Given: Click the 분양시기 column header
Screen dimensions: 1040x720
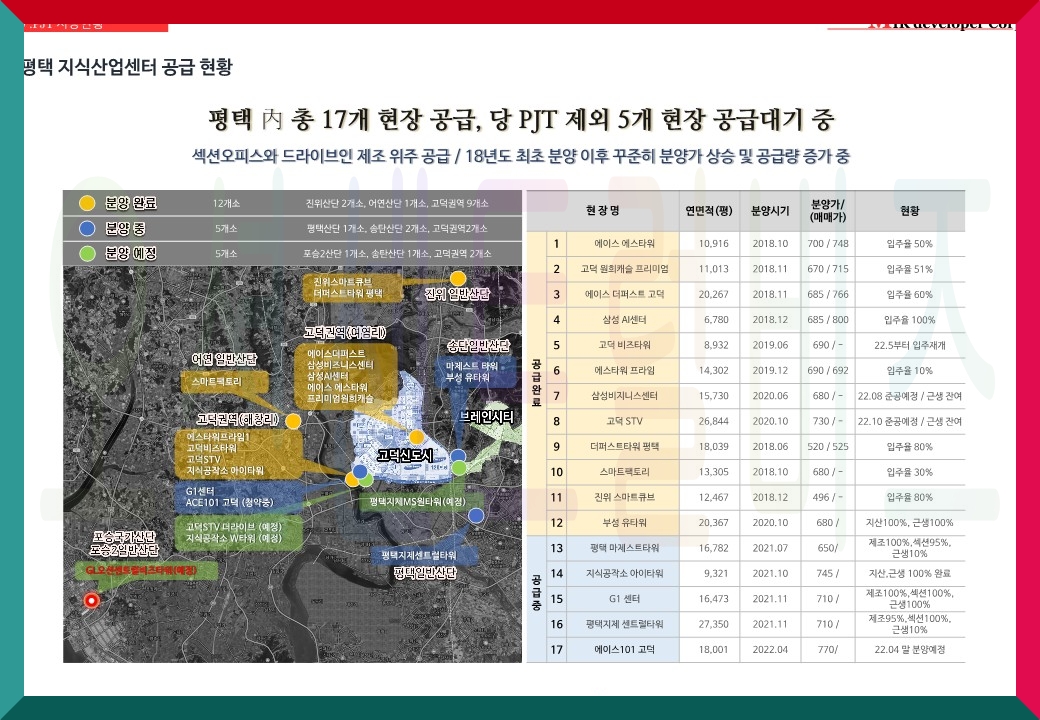Looking at the screenshot, I should (x=770, y=211).
